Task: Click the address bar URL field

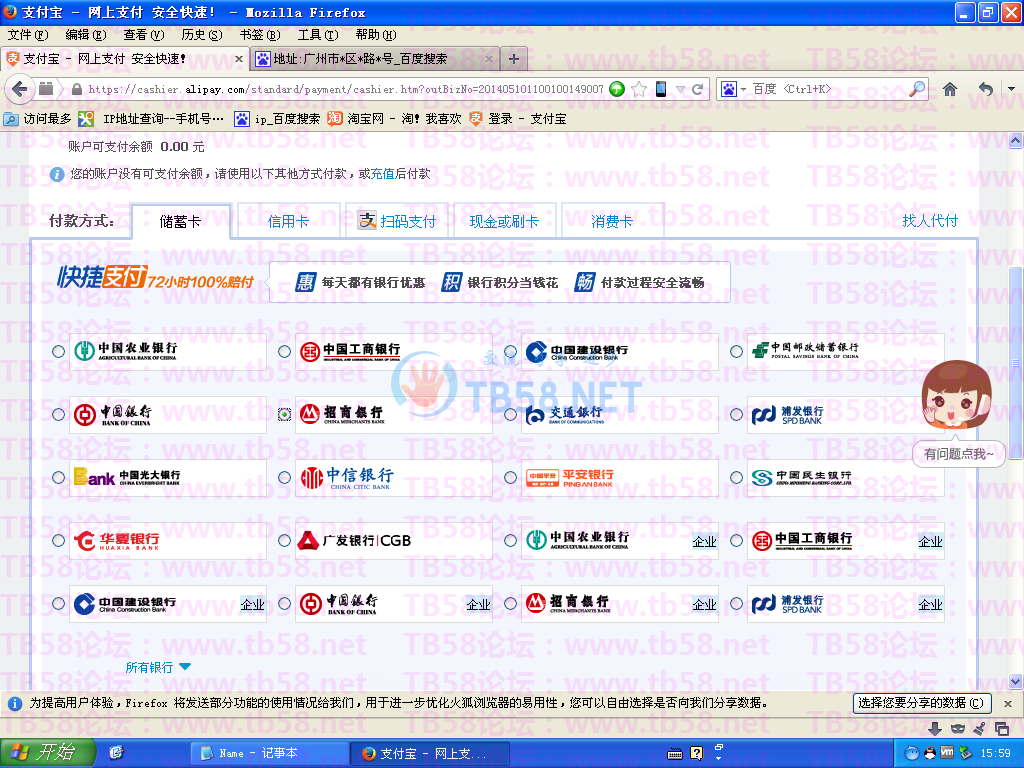Action: pos(346,89)
